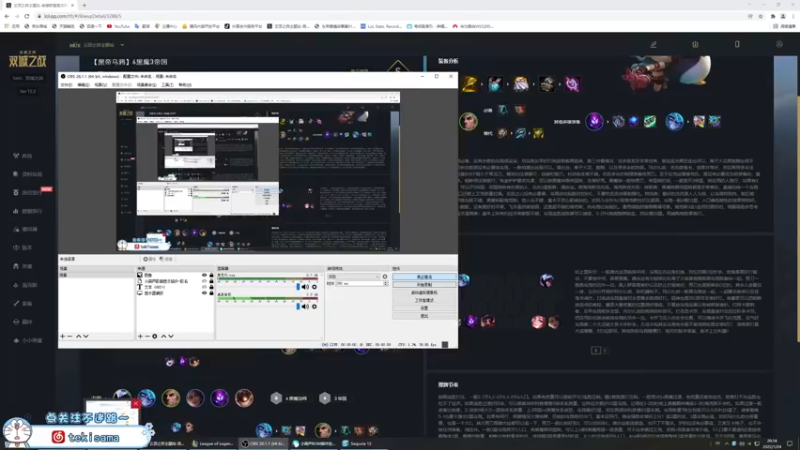Open the user account icon in site header
The height and width of the screenshot is (450, 800).
pos(779,44)
